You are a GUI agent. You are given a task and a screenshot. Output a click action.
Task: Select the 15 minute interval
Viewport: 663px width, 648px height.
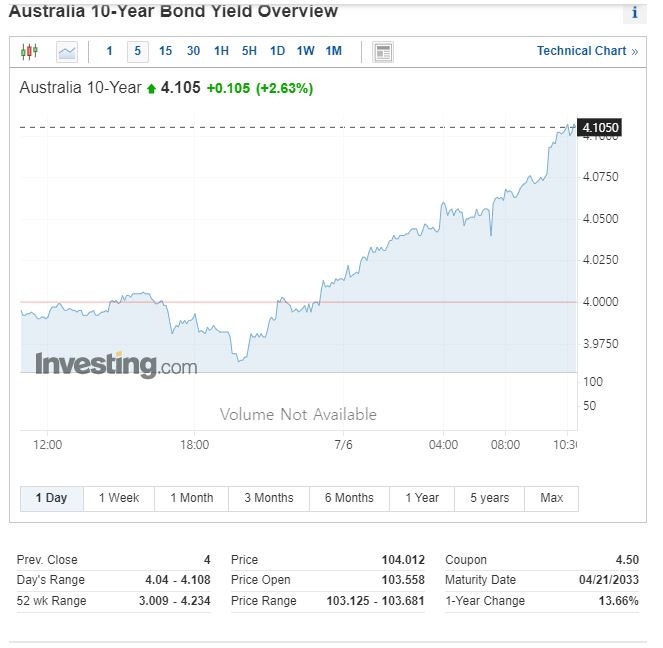pyautogui.click(x=165, y=51)
